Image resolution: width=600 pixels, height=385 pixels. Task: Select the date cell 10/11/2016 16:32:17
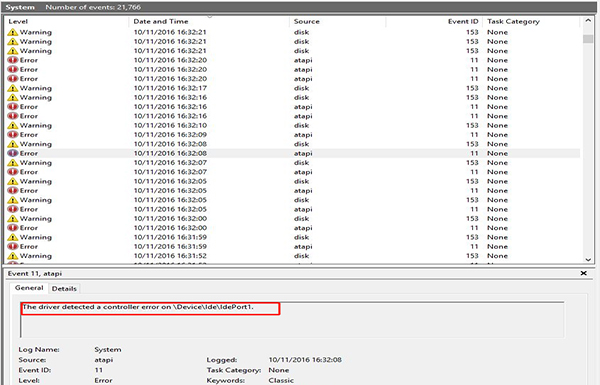[x=170, y=88]
